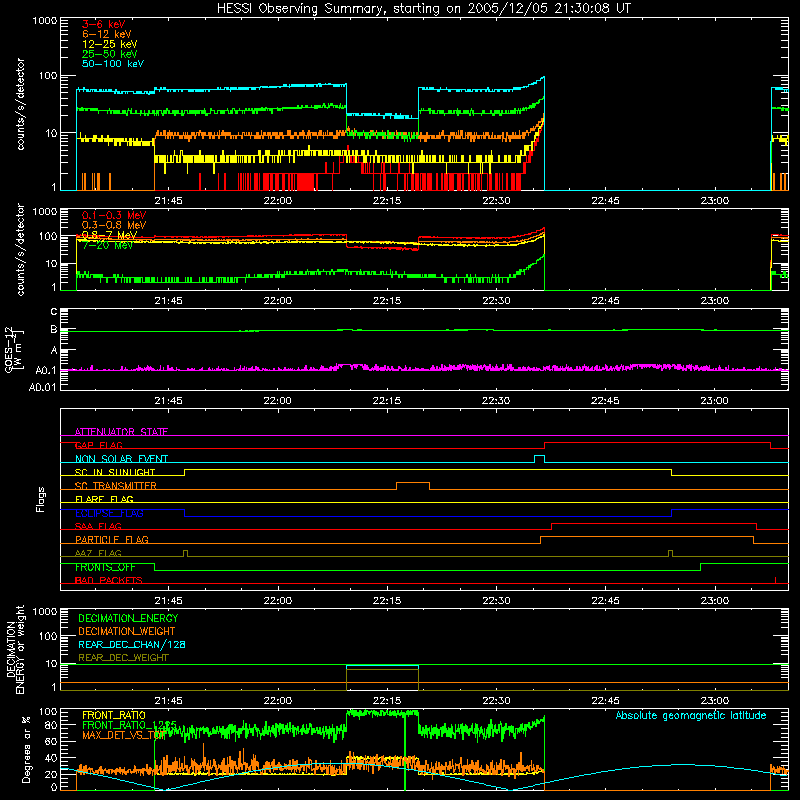Select the BAD_PACKETS label

click(x=109, y=580)
